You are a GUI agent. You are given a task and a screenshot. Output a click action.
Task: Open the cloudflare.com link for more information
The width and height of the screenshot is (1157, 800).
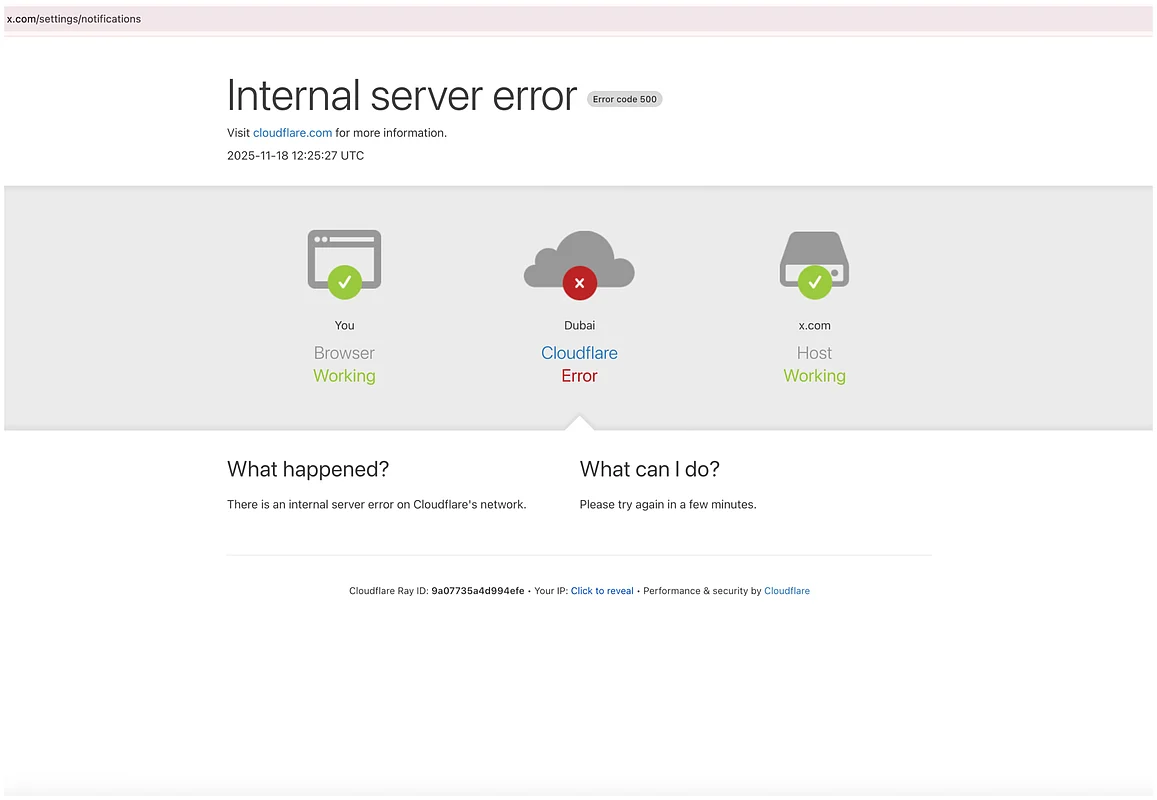[x=292, y=133]
